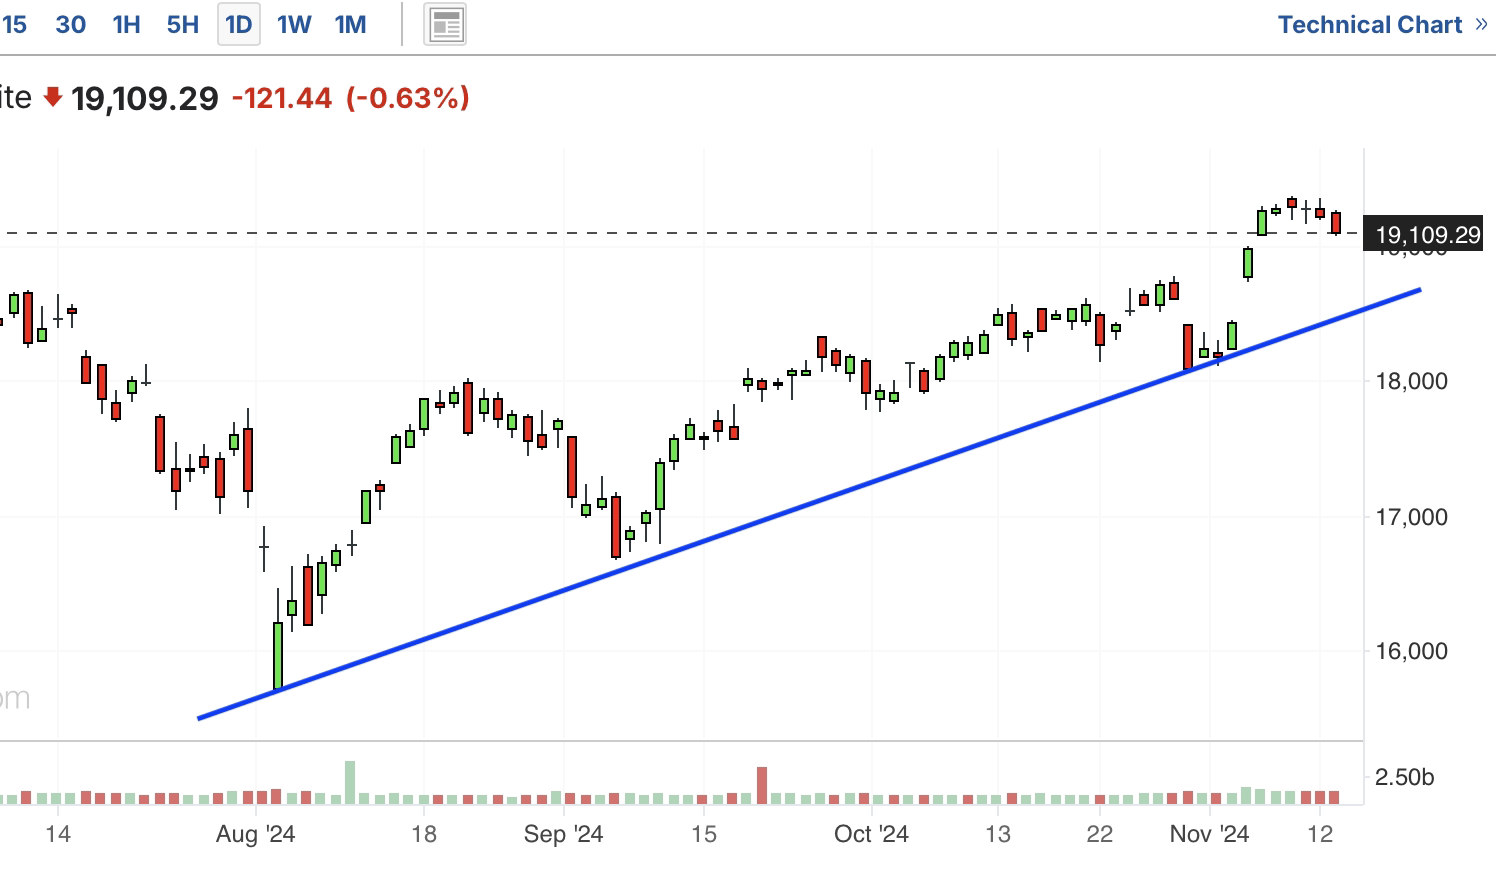The width and height of the screenshot is (1496, 878).
Task: Click the (-0.63%) percent change
Action: pos(407,98)
